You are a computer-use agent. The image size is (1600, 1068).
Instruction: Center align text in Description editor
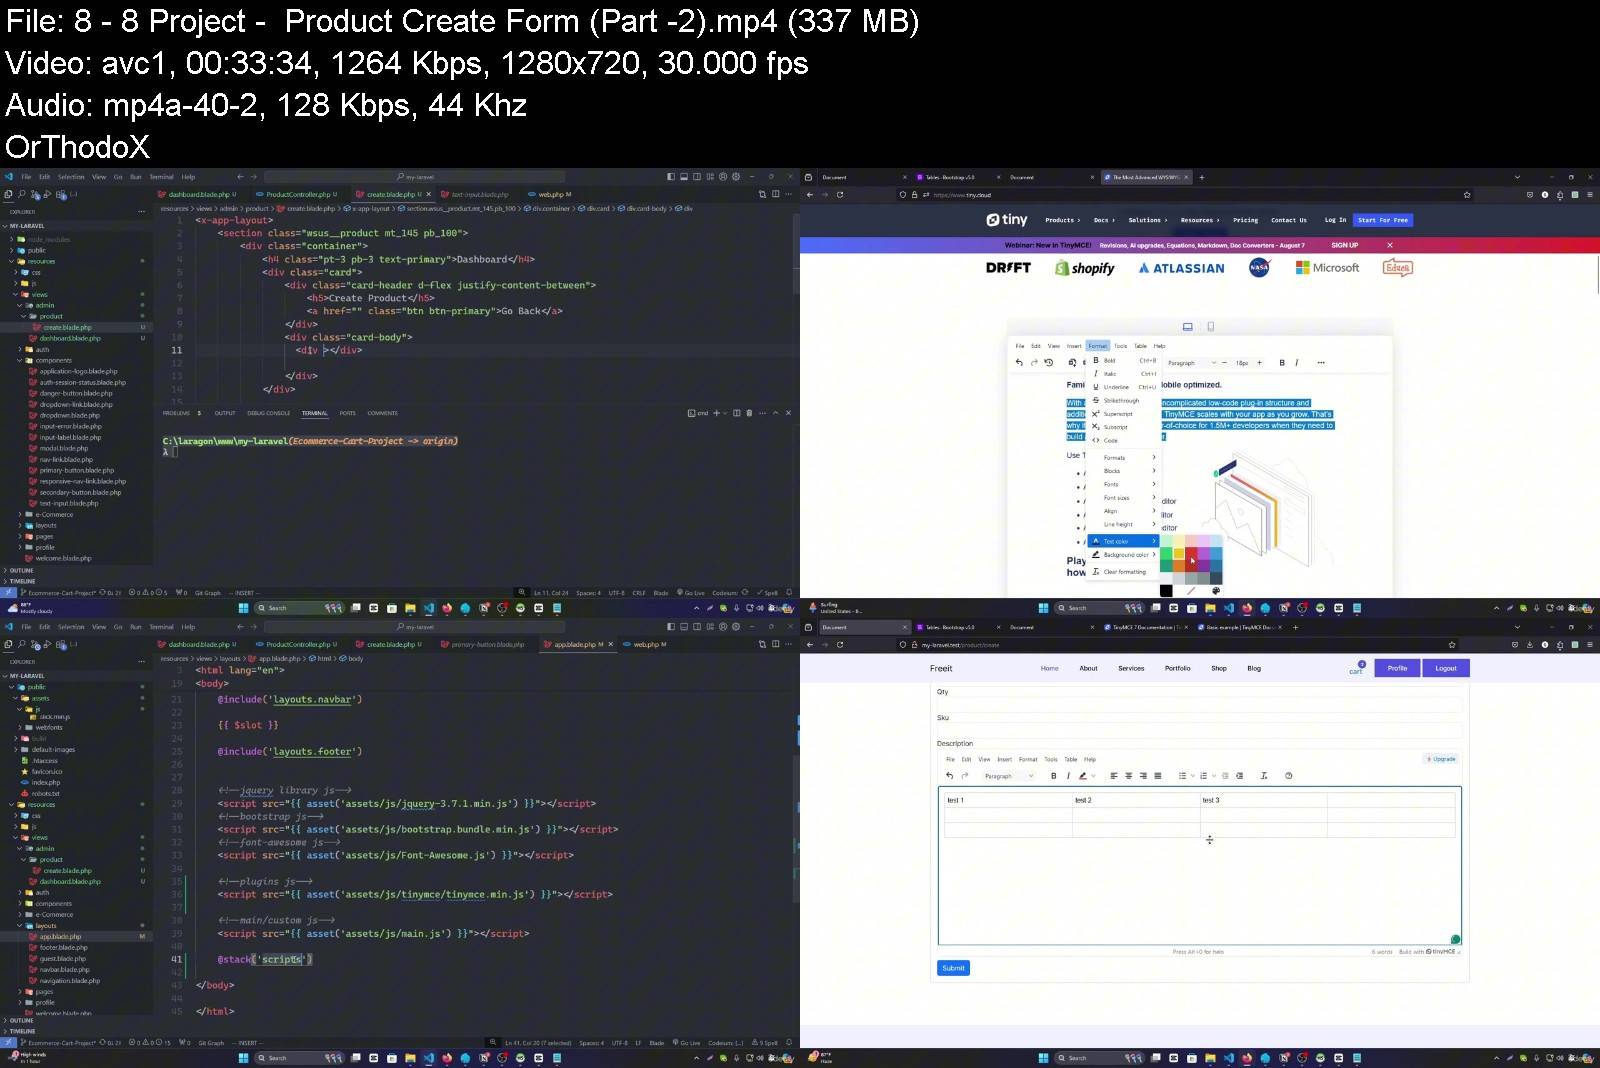[1128, 776]
